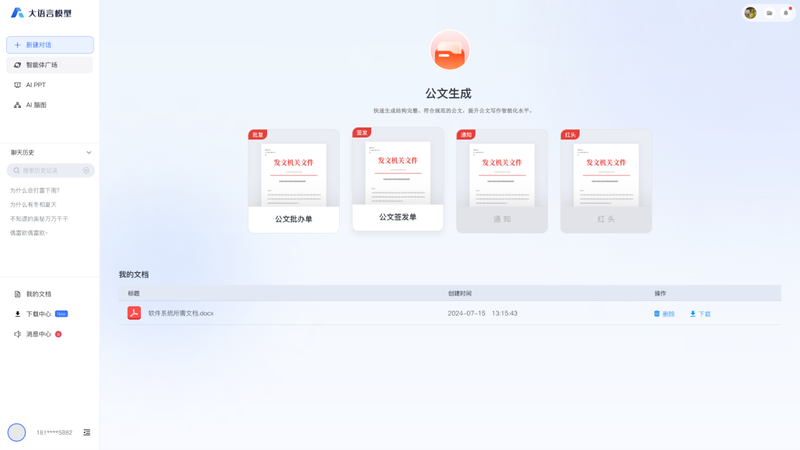Click the 批复 red corner tag
800x450 pixels.
click(258, 135)
